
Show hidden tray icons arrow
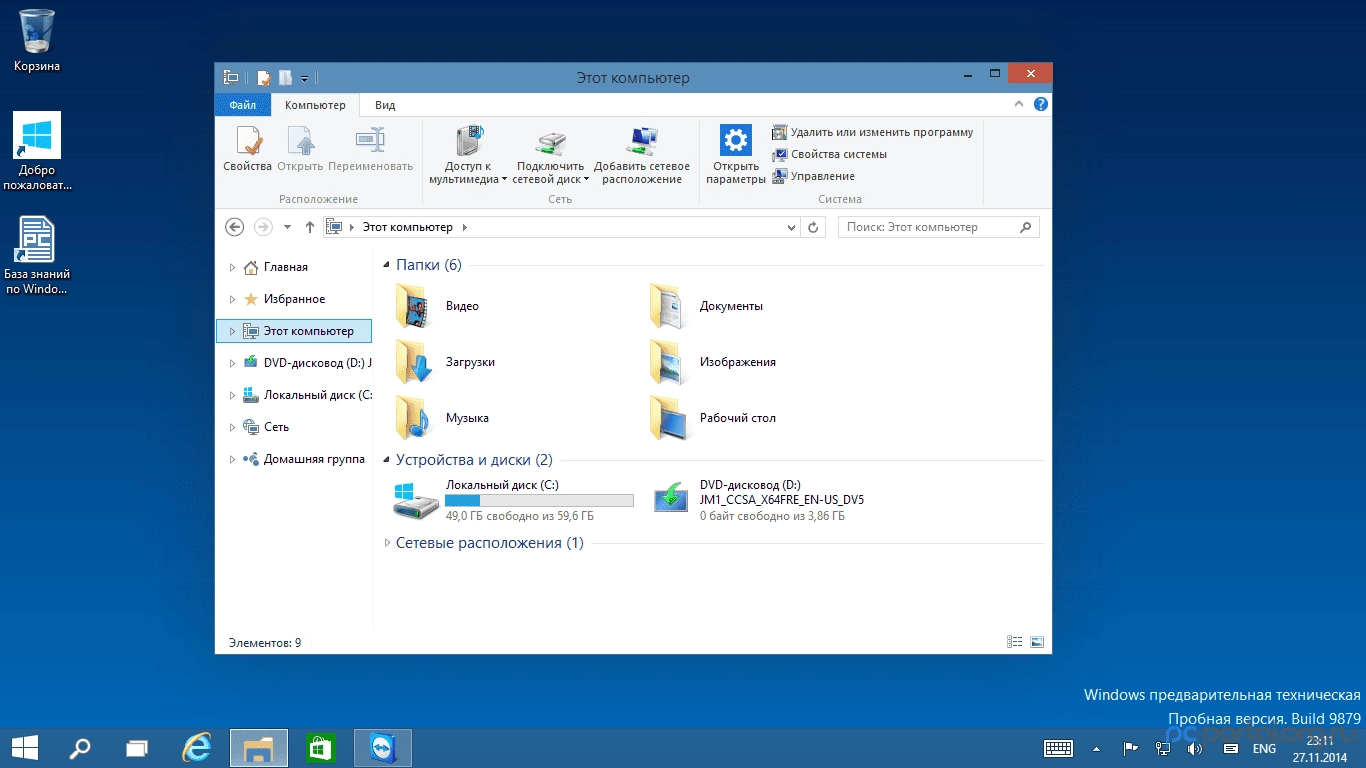[1097, 749]
